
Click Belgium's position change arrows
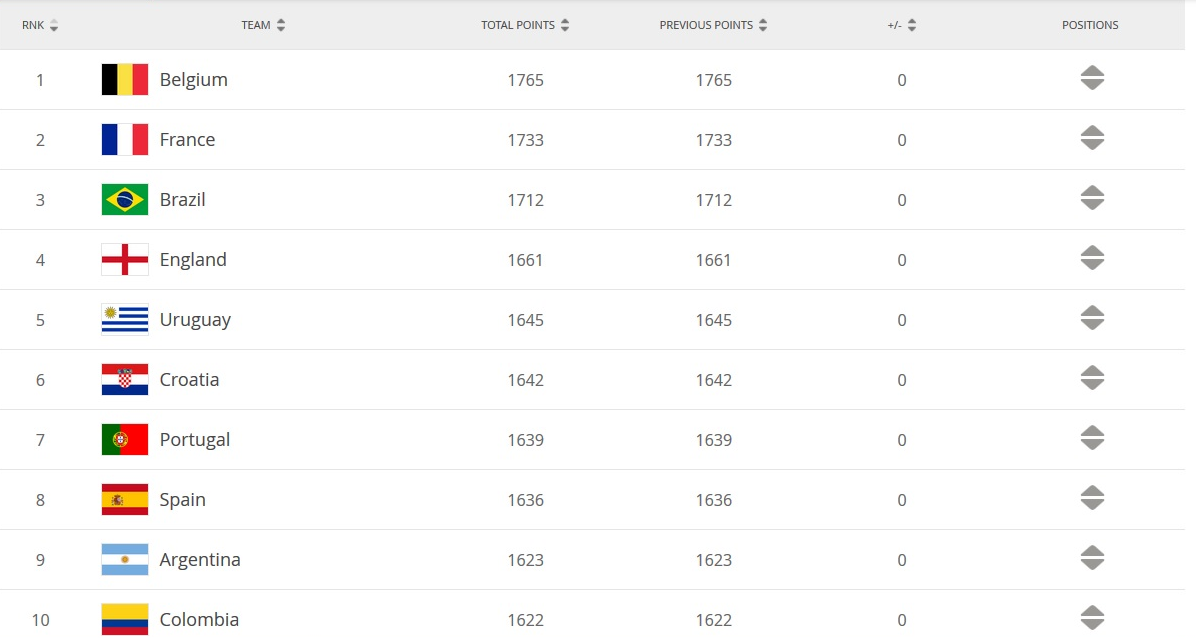pos(1092,78)
